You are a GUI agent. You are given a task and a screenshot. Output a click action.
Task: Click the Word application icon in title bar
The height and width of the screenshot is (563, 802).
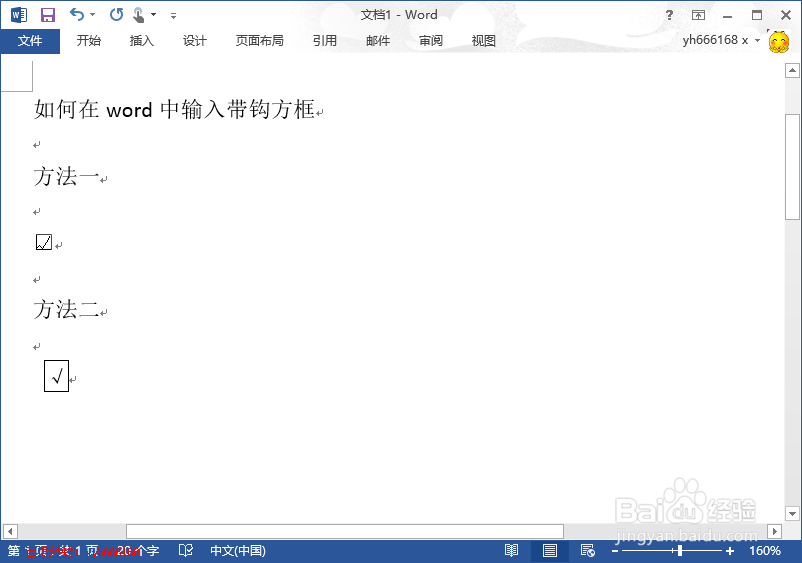[19, 15]
